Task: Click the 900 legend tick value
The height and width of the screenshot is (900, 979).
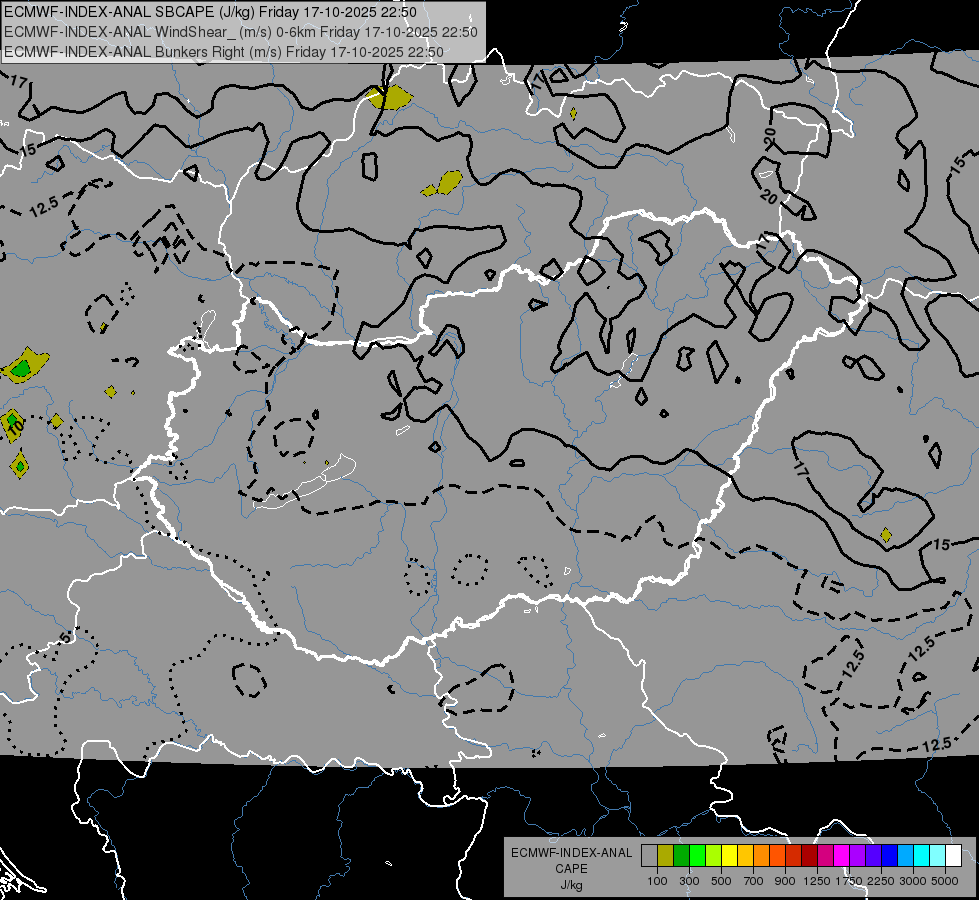Action: click(x=785, y=881)
